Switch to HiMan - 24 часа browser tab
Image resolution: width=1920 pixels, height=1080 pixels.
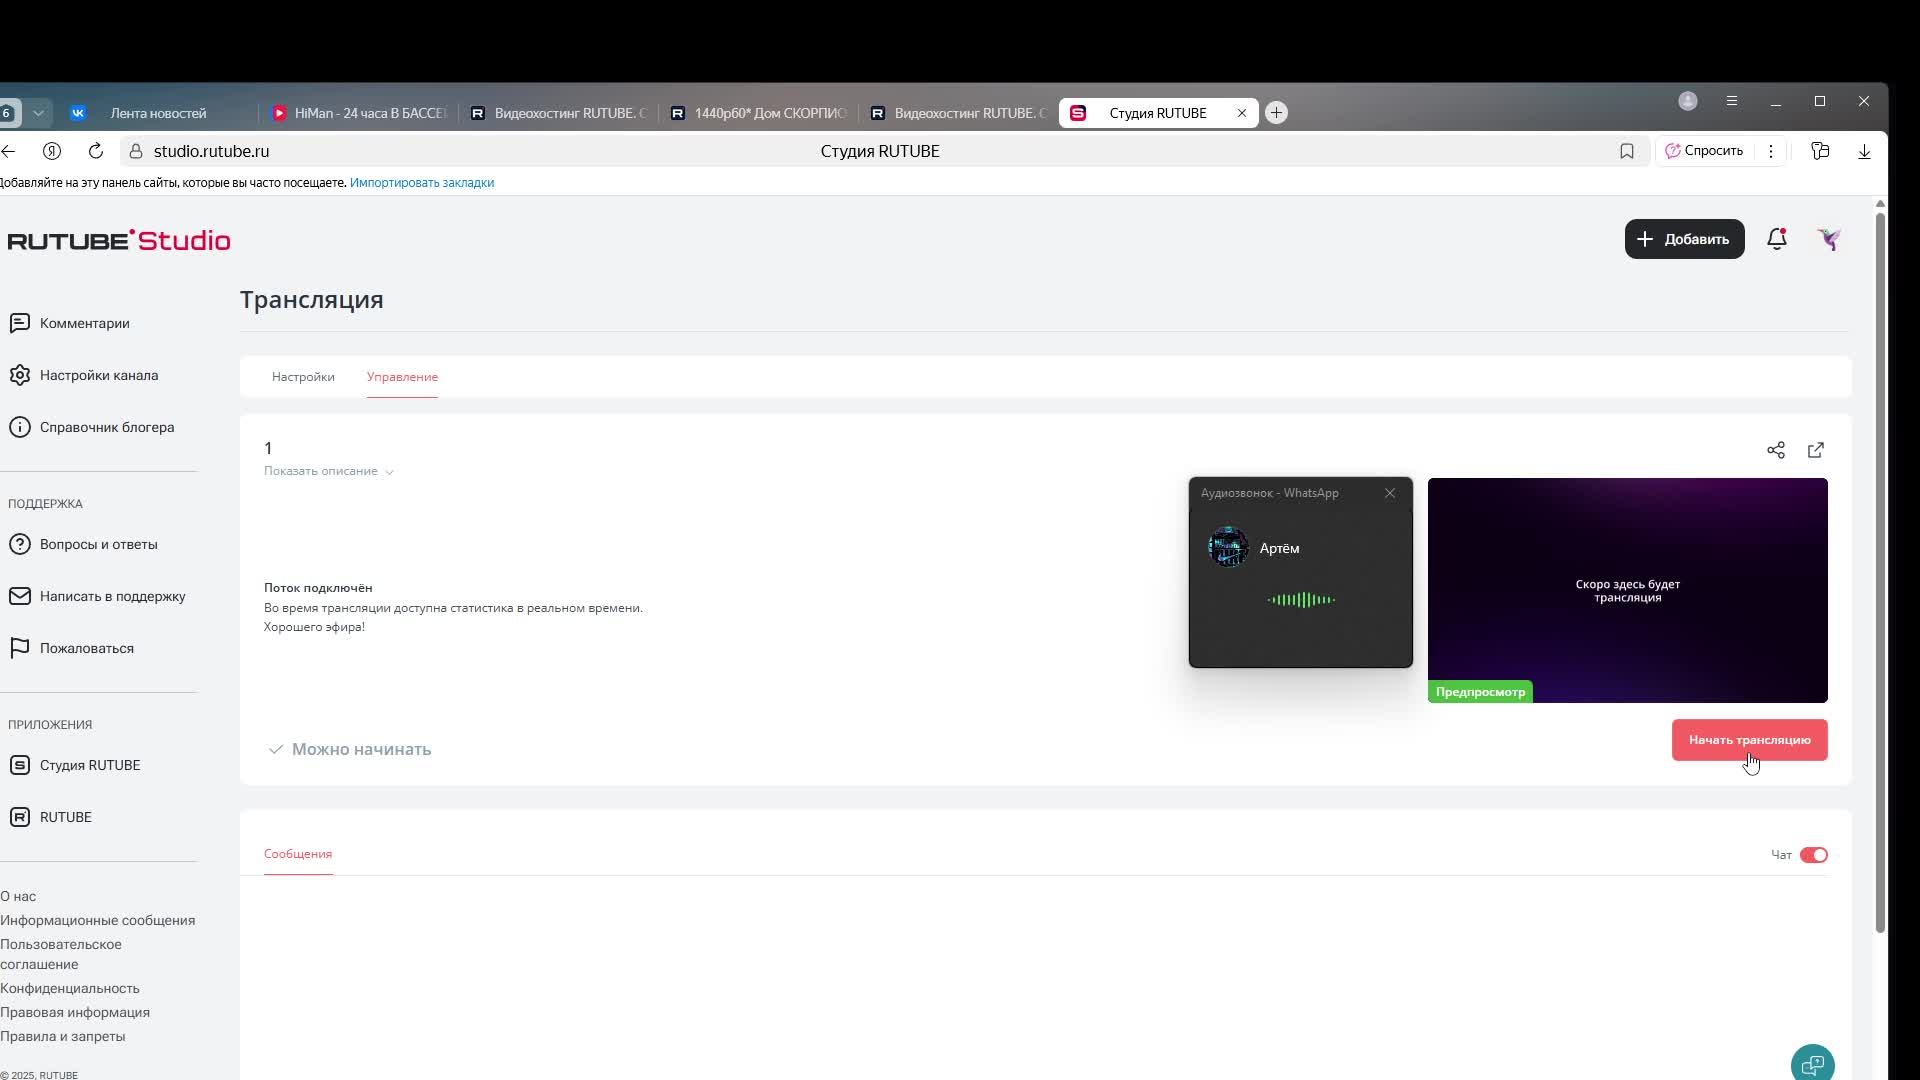click(359, 113)
